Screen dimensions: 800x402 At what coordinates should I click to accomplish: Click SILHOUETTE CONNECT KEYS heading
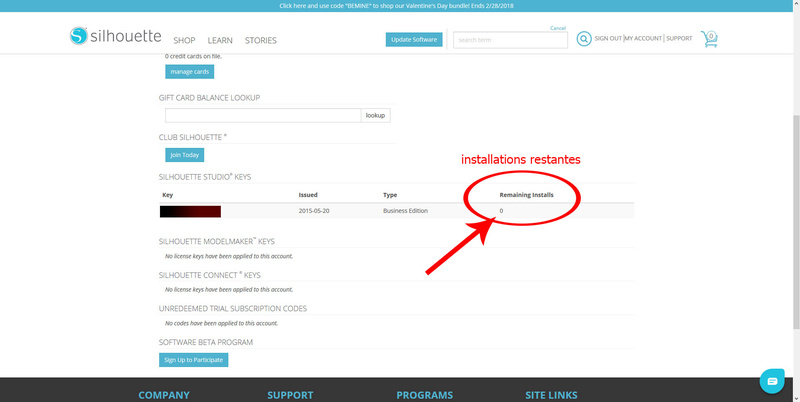pos(210,274)
